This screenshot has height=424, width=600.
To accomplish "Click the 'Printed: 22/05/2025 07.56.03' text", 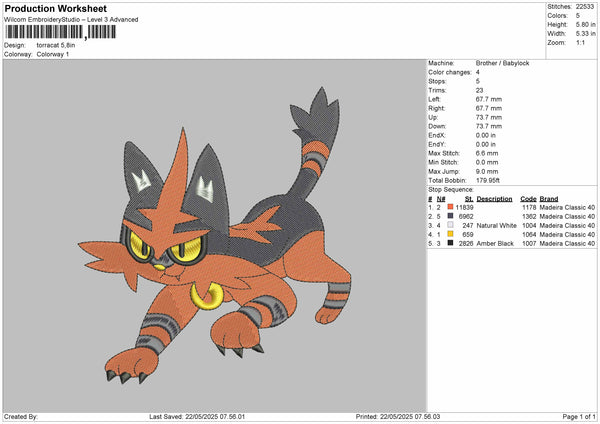I will coord(398,417).
